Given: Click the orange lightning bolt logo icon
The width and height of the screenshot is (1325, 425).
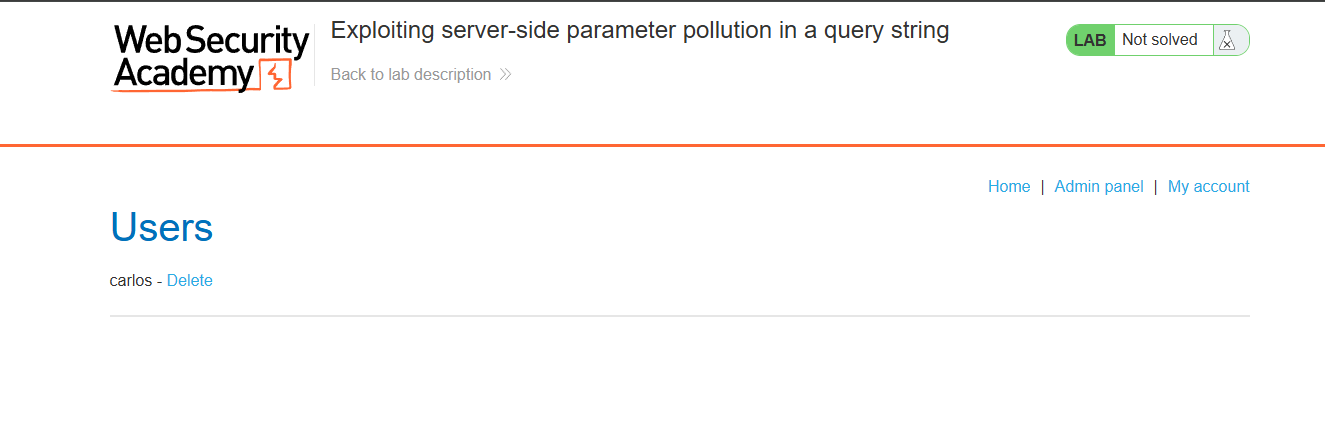Looking at the screenshot, I should 275,75.
